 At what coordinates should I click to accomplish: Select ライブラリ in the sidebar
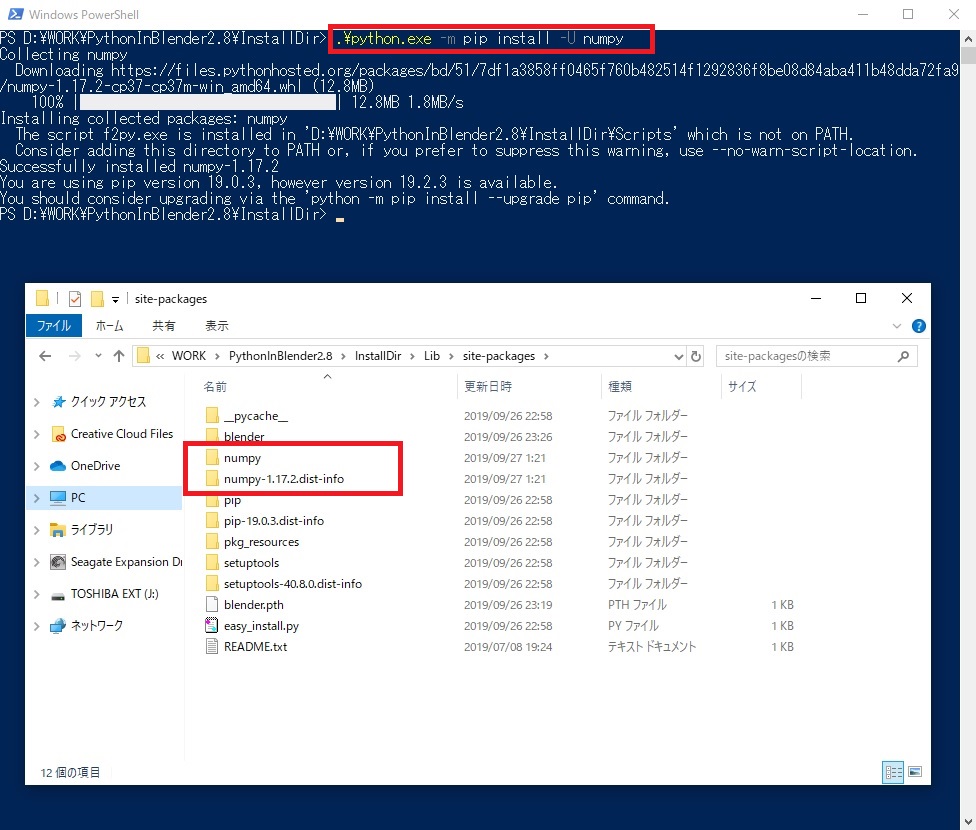(x=92, y=529)
